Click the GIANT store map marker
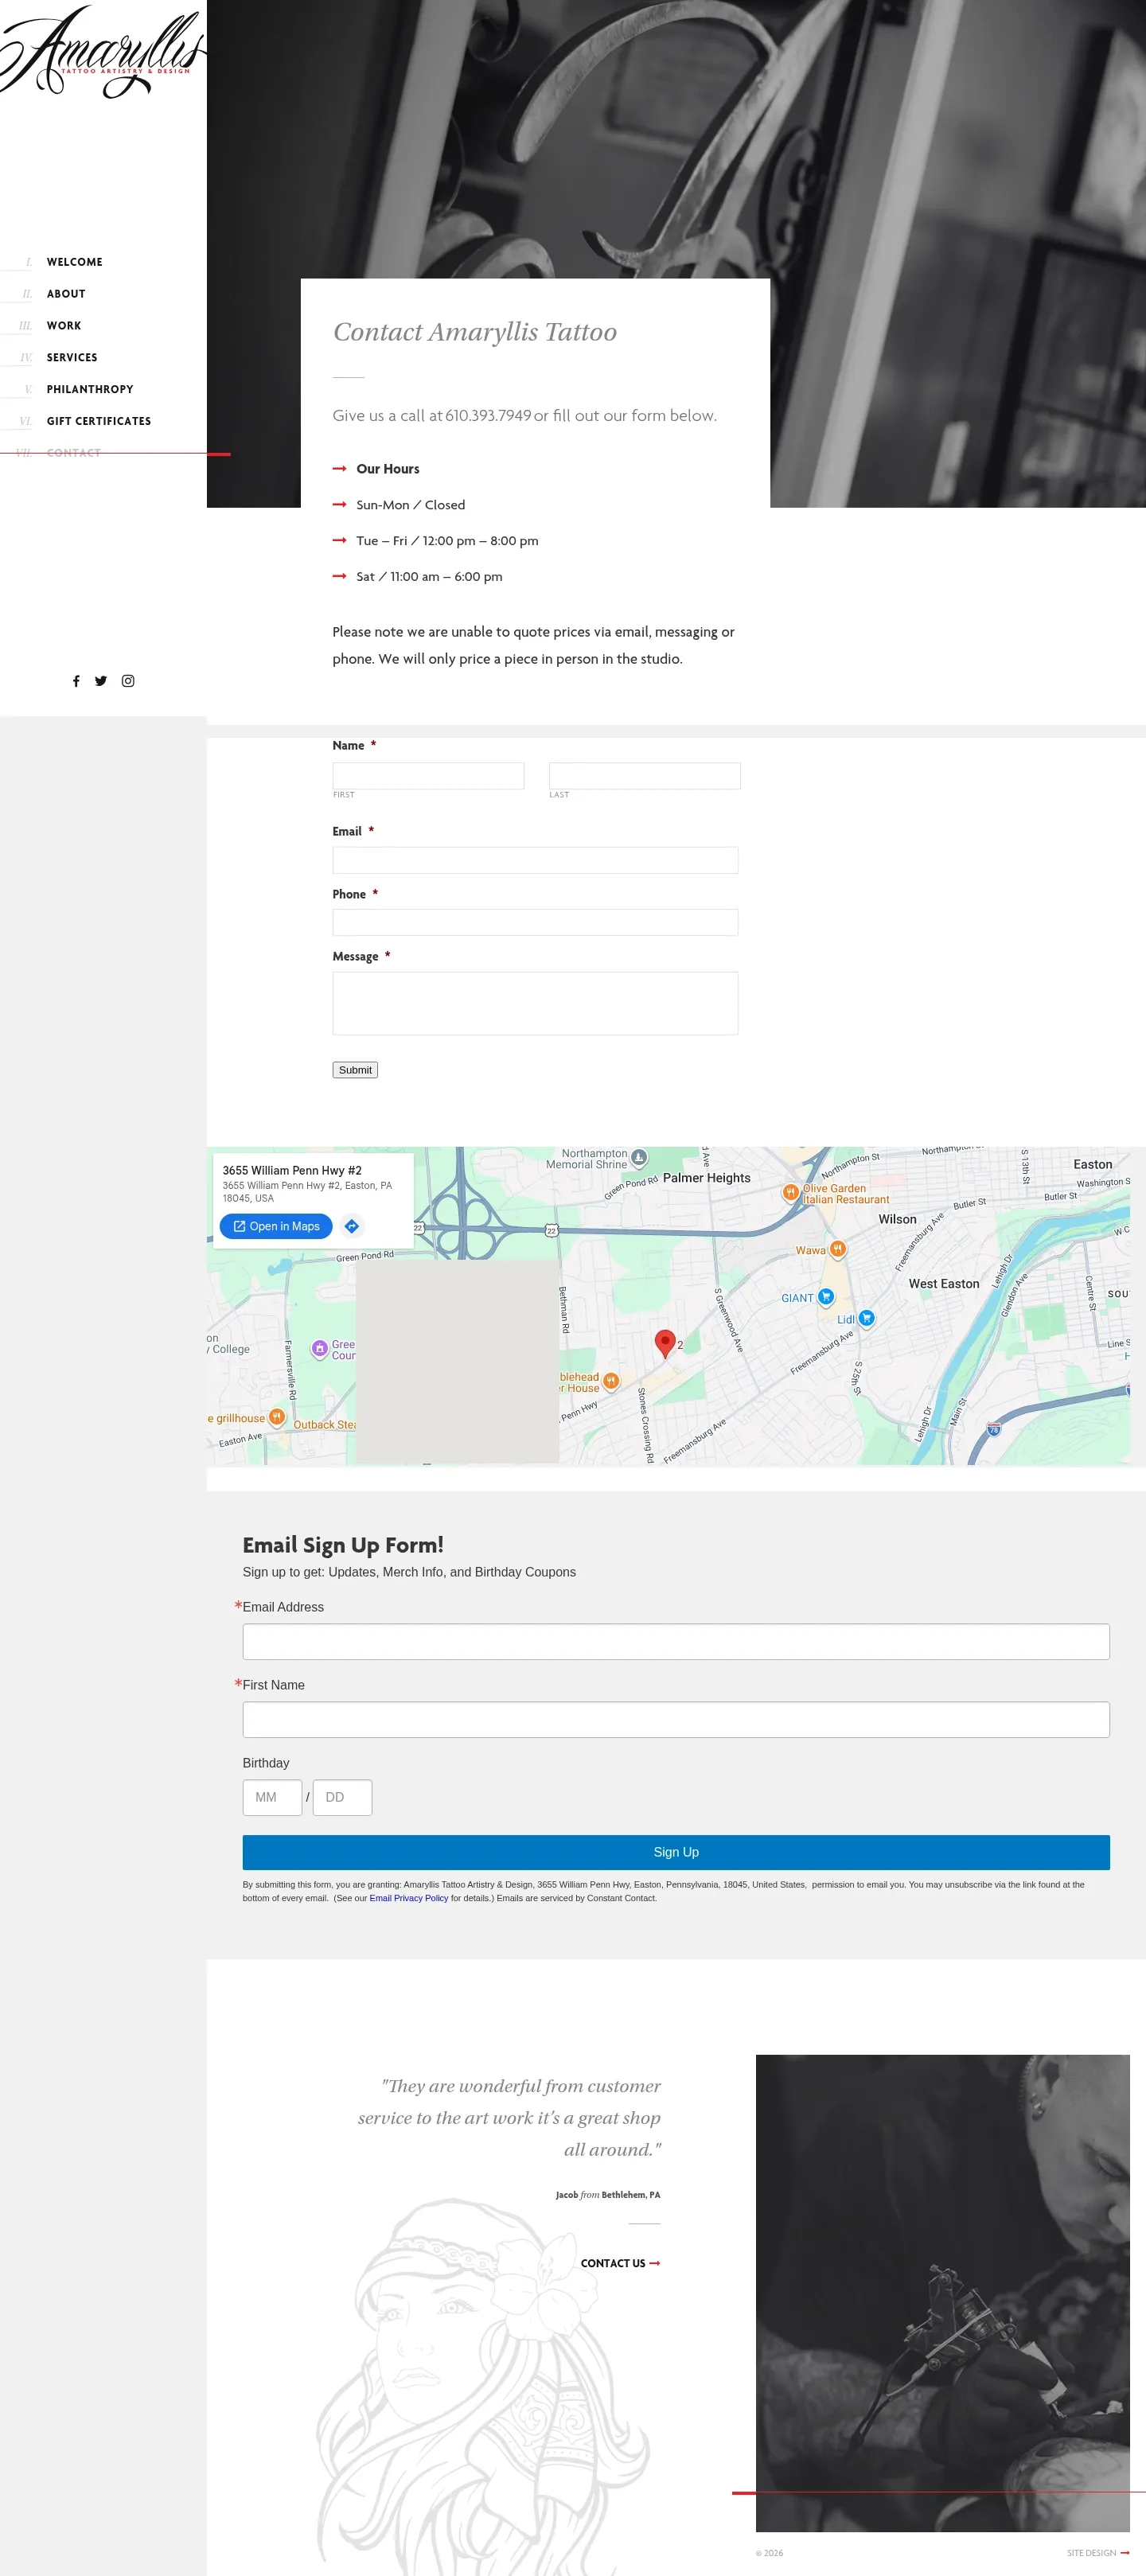The width and height of the screenshot is (1146, 2576). (x=826, y=1297)
